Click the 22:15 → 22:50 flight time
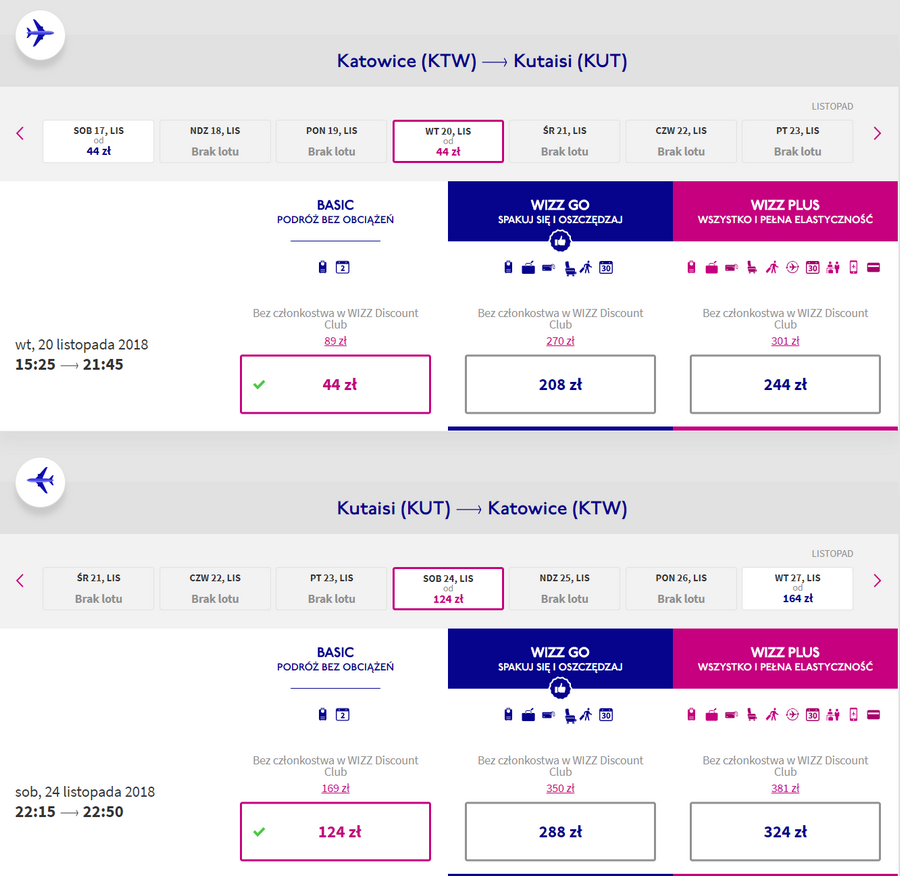The width and height of the screenshot is (900, 876). 69,812
